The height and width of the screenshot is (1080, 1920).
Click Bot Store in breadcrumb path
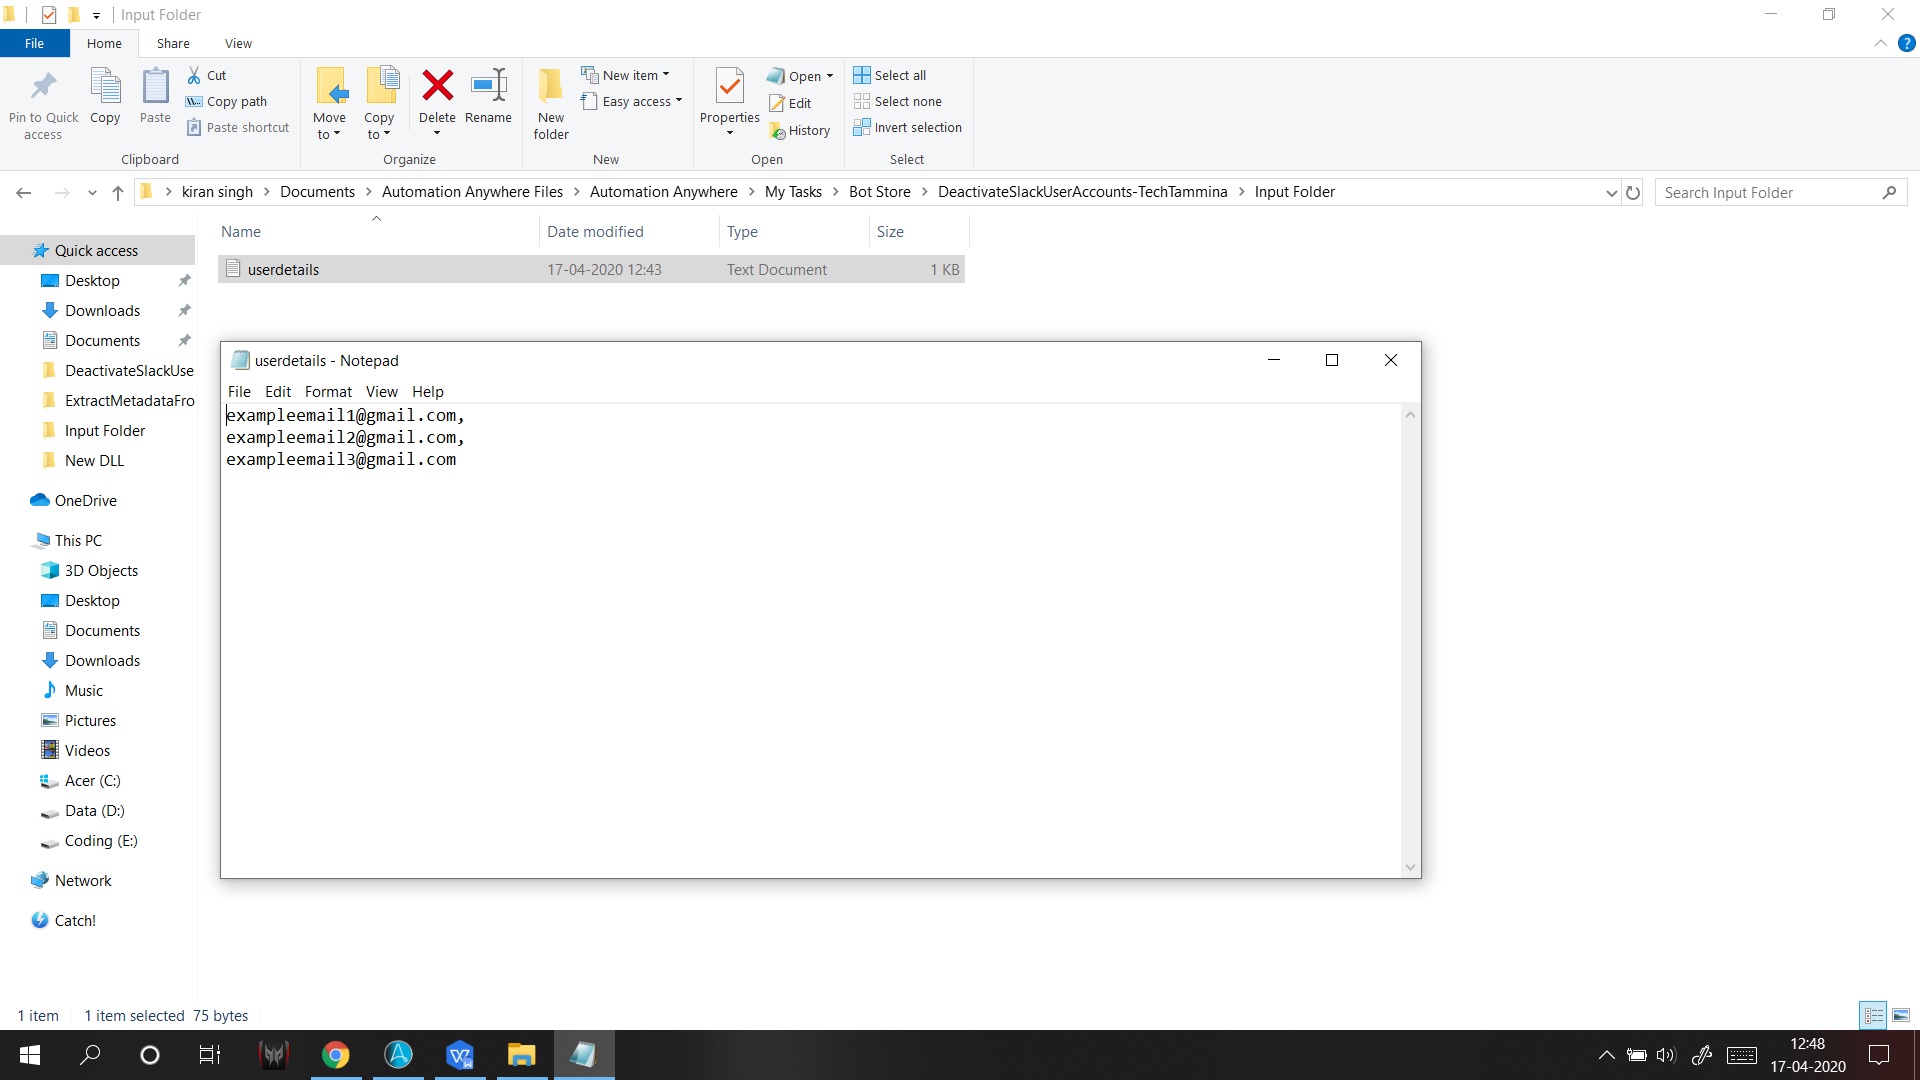tap(879, 192)
